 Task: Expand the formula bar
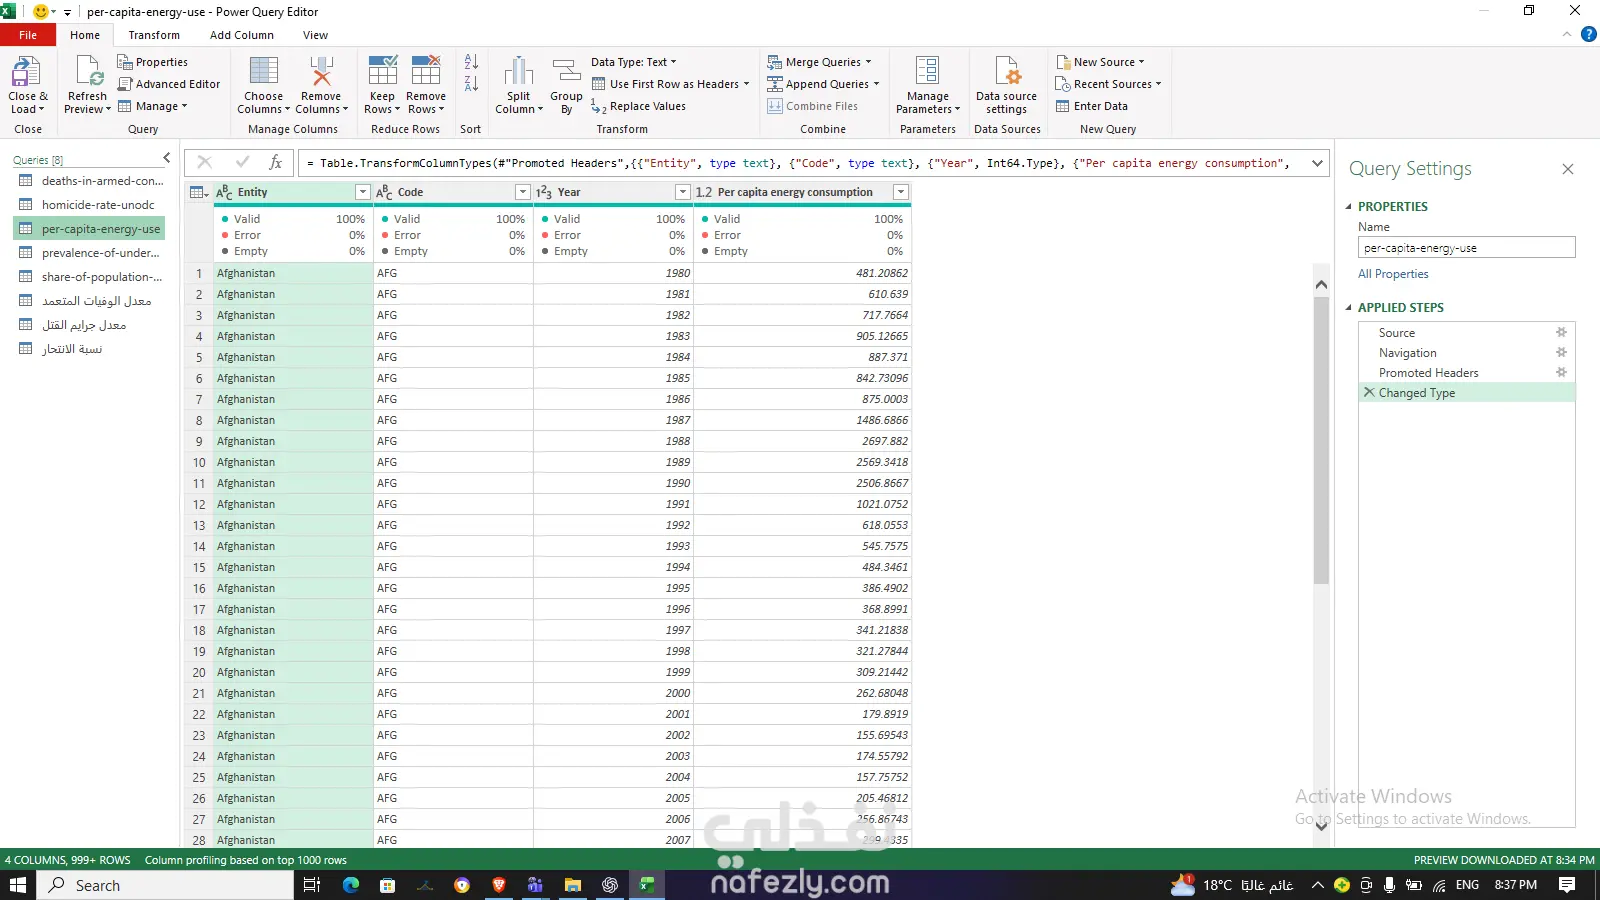(1317, 163)
